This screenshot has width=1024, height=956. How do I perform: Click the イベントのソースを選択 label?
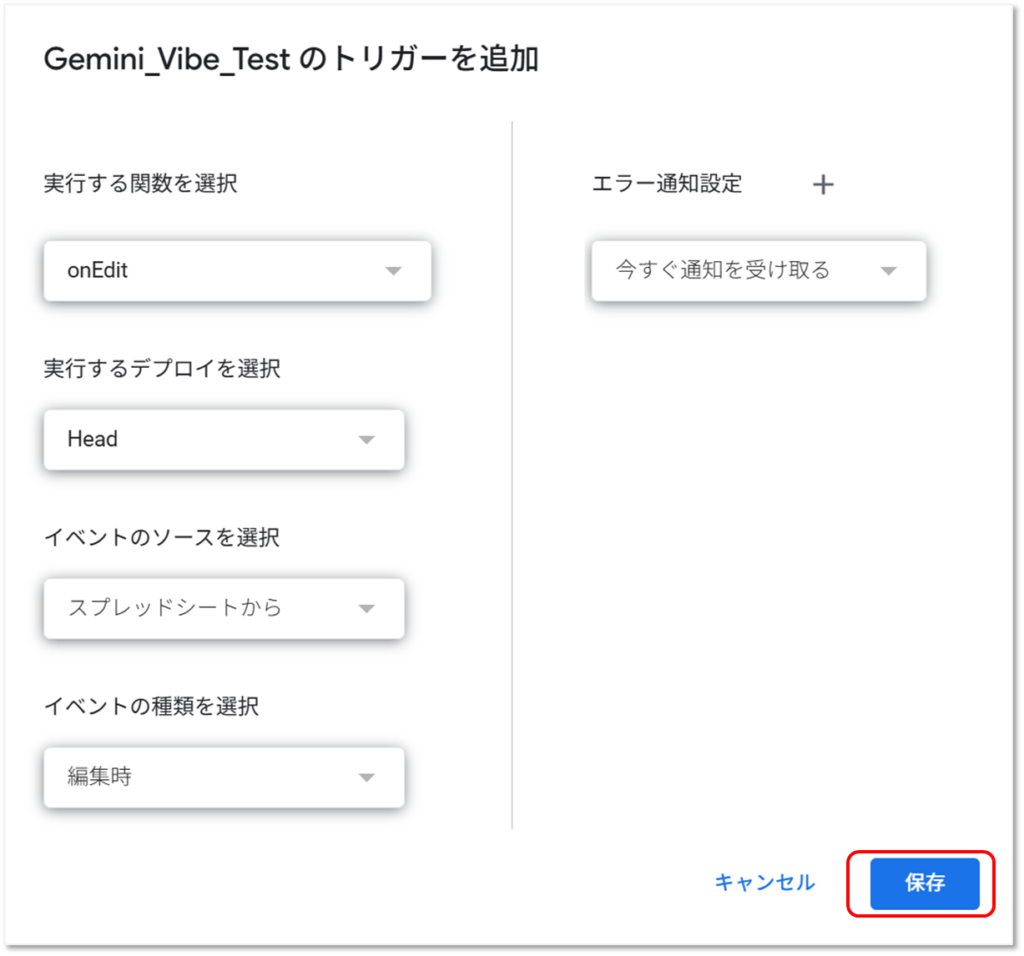pos(162,538)
